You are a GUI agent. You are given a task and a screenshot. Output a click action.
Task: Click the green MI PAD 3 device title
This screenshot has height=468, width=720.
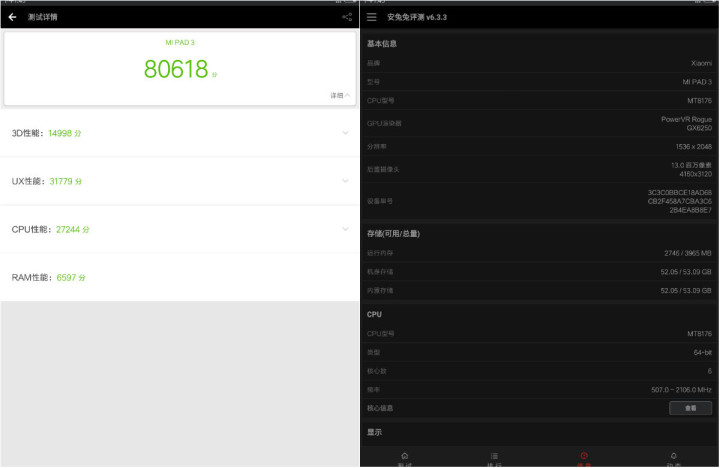coord(180,42)
